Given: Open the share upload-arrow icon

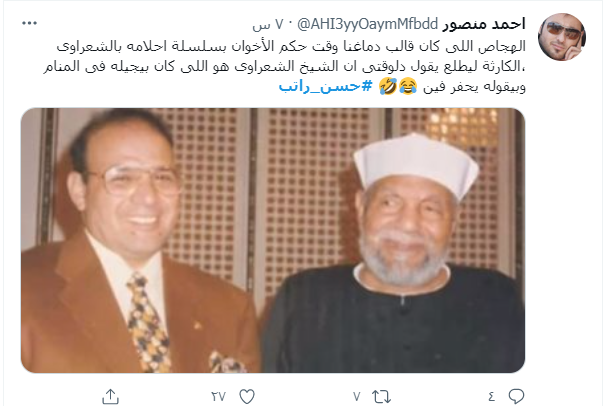Looking at the screenshot, I should pyautogui.click(x=110, y=396).
